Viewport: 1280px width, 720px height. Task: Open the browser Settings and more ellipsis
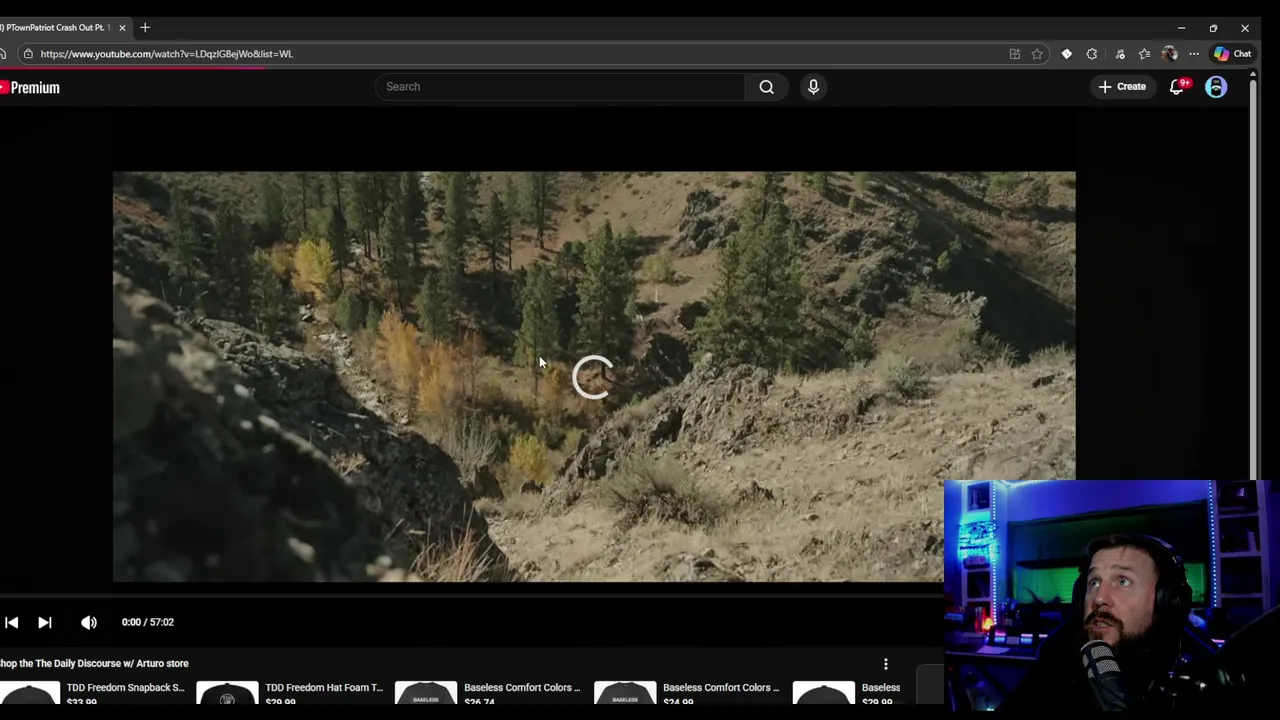coord(1194,54)
